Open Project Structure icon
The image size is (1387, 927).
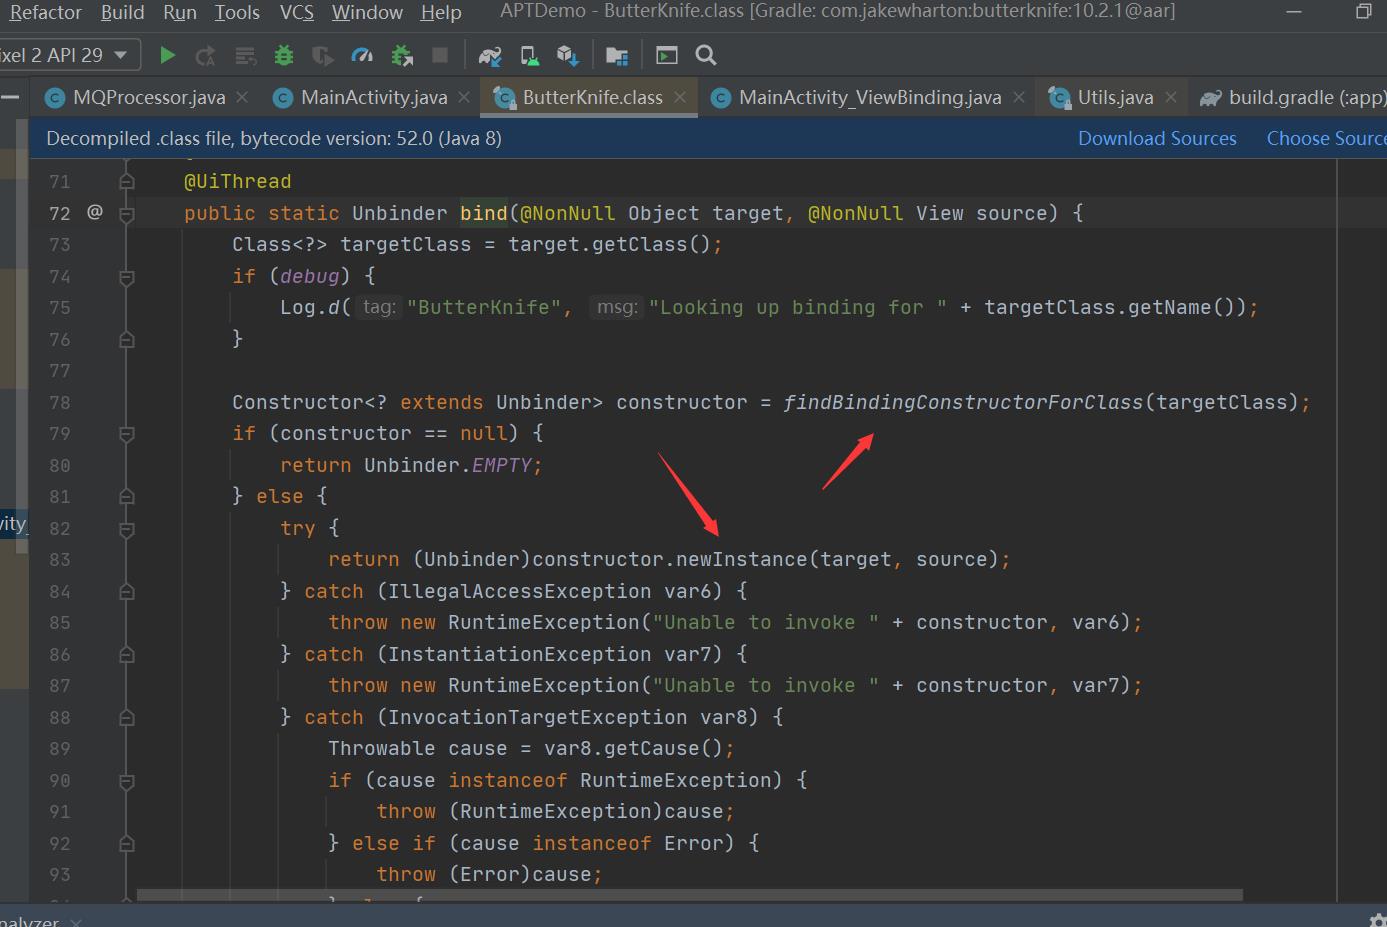coord(617,55)
